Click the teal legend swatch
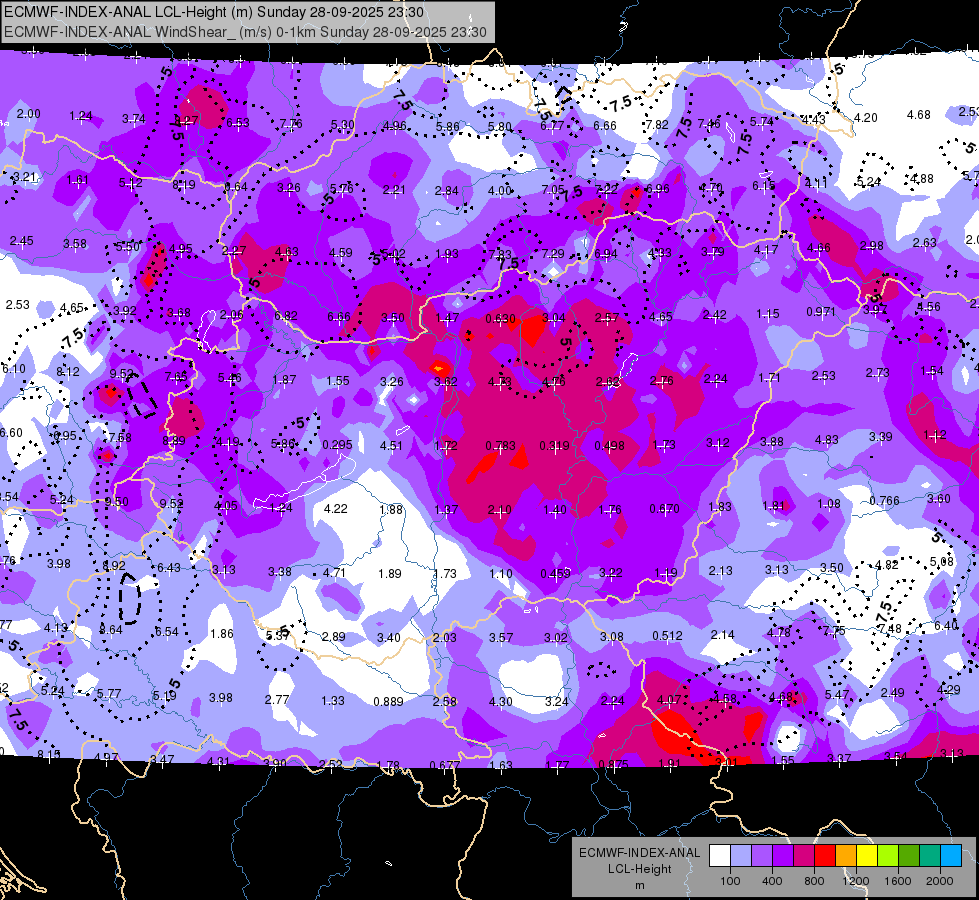The image size is (979, 900). click(x=929, y=856)
